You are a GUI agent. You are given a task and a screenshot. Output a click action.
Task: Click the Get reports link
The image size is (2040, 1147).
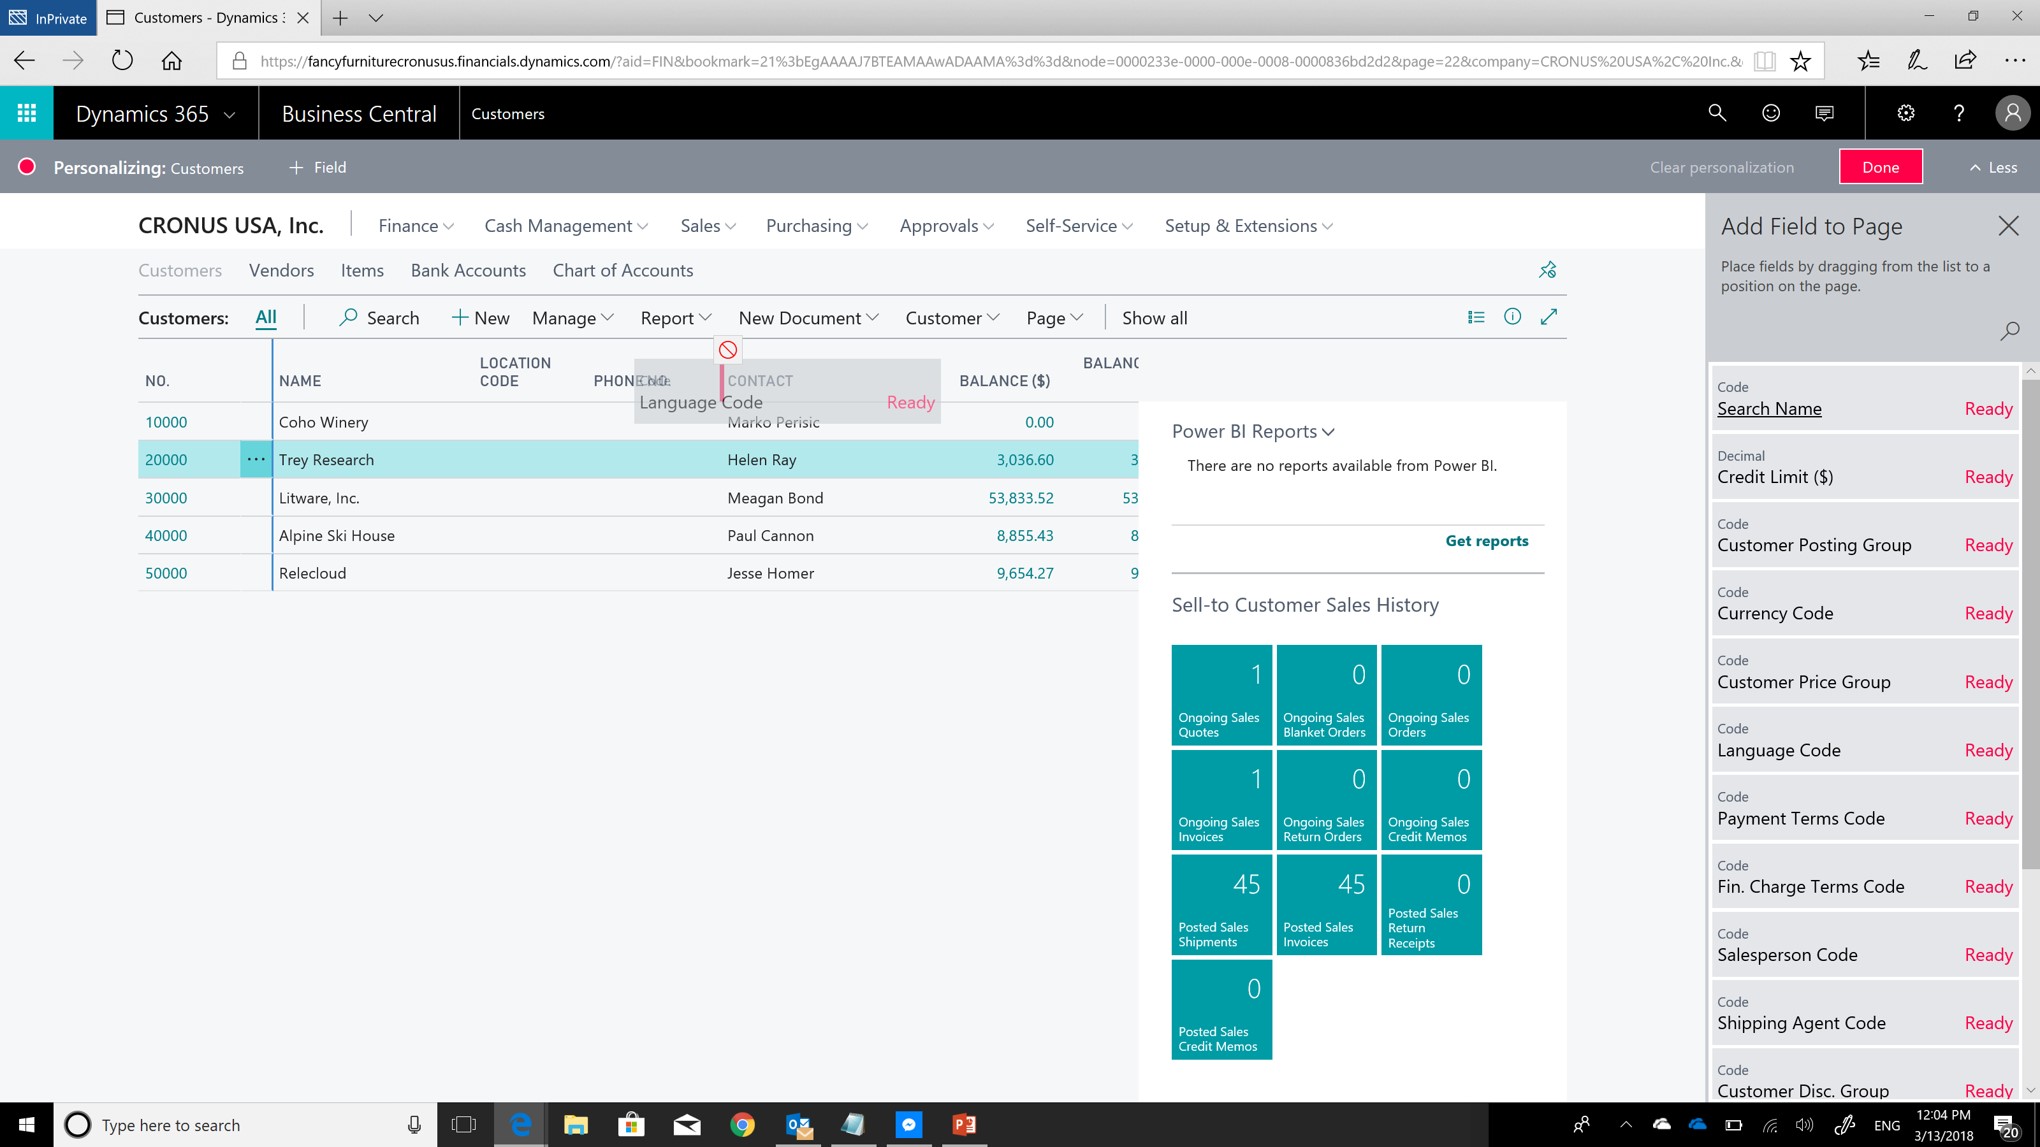coord(1487,541)
